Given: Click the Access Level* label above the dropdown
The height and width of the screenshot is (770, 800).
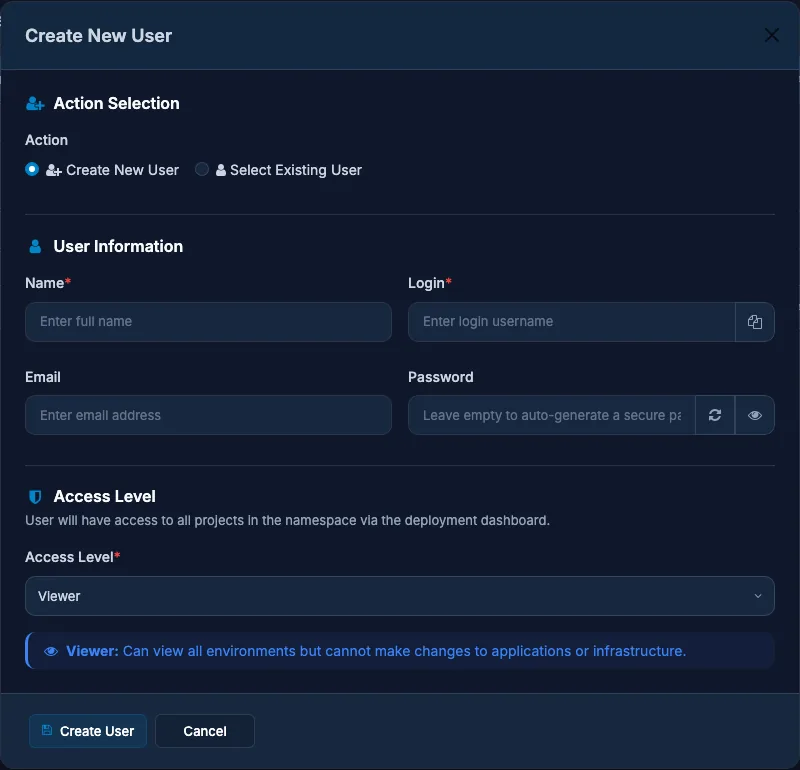Looking at the screenshot, I should click(72, 557).
